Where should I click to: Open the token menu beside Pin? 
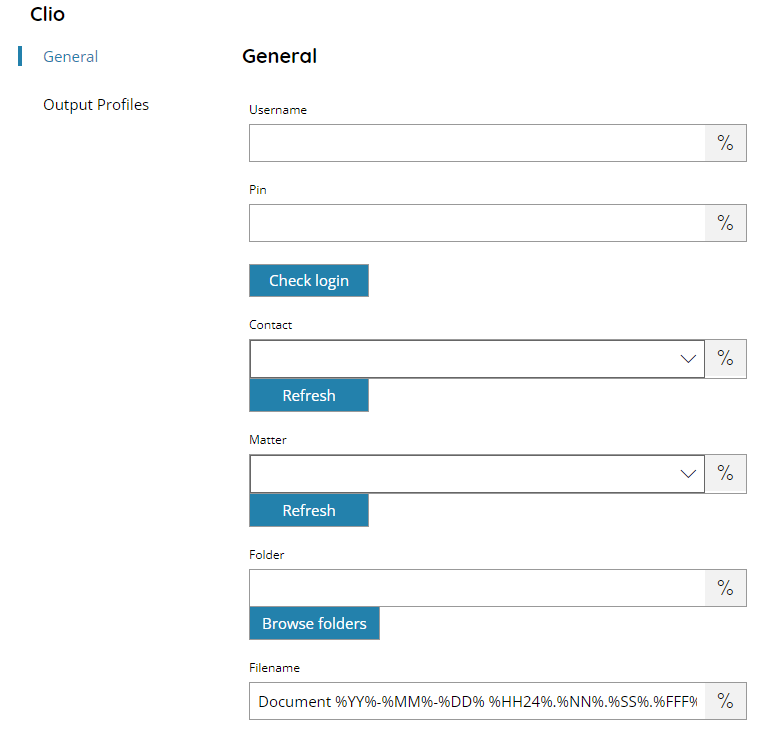(x=725, y=223)
